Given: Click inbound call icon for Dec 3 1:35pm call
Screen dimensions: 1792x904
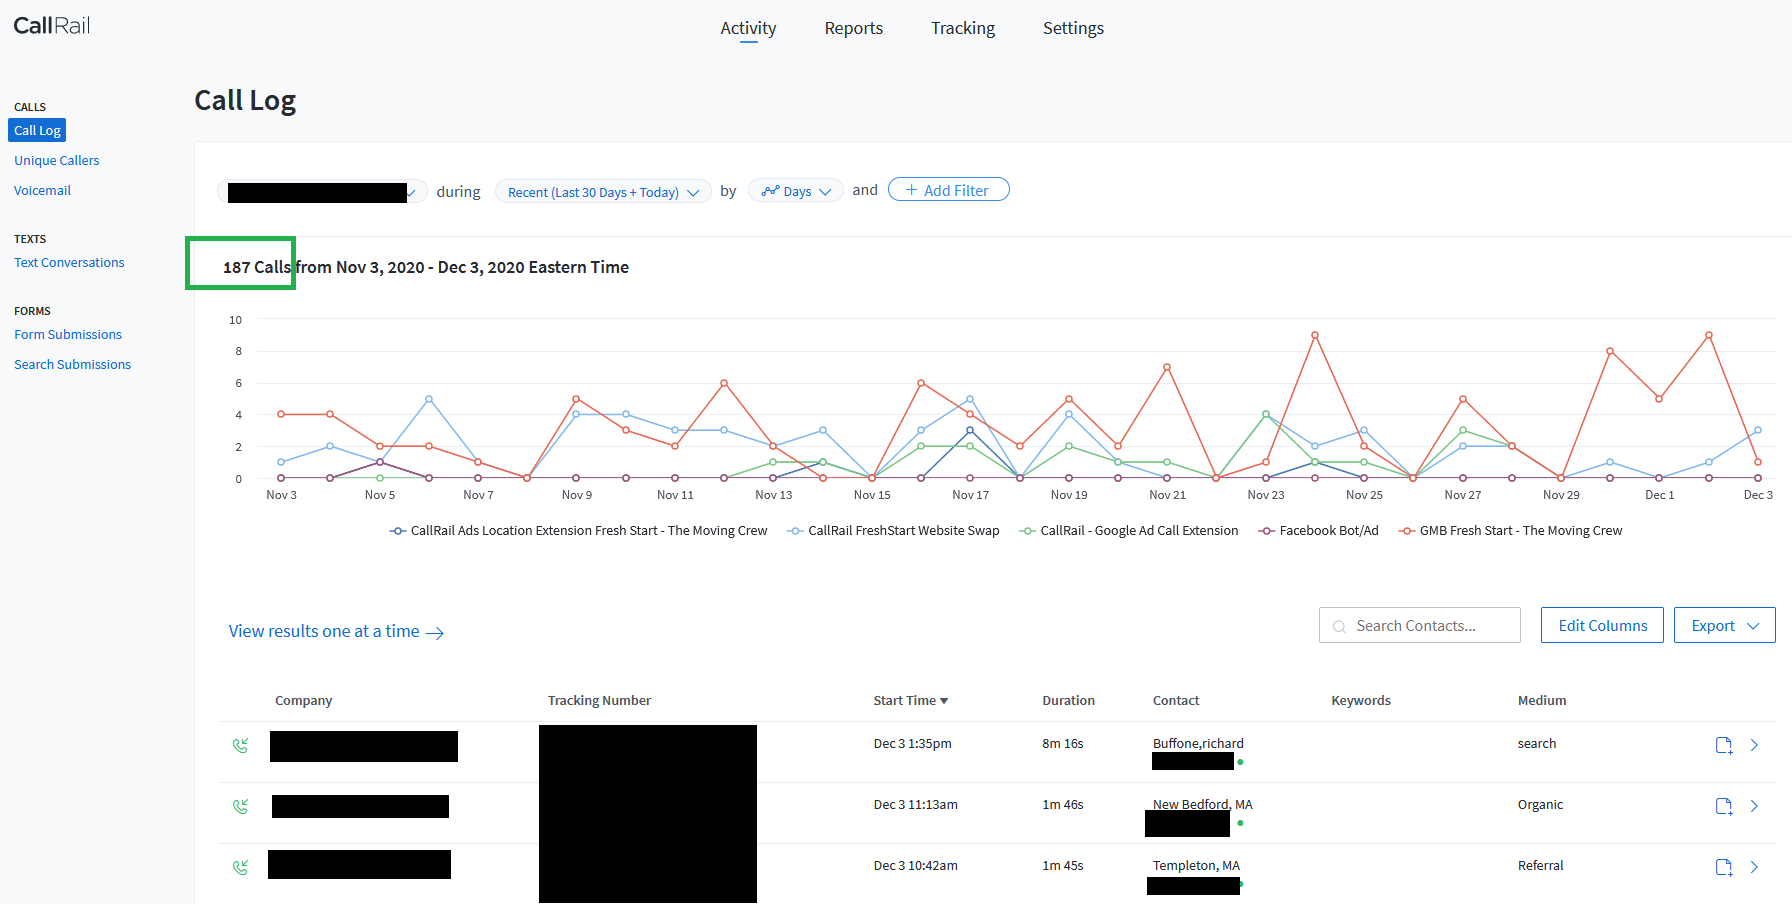Looking at the screenshot, I should pos(240,746).
